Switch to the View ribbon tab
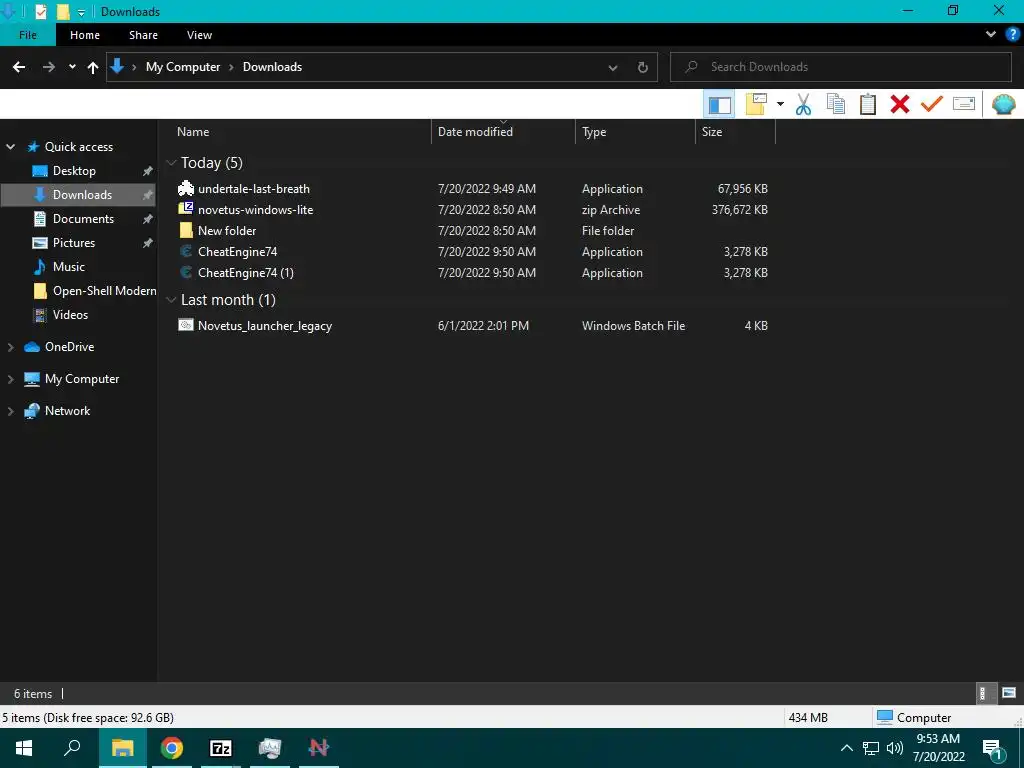Viewport: 1024px width, 768px height. 199,35
